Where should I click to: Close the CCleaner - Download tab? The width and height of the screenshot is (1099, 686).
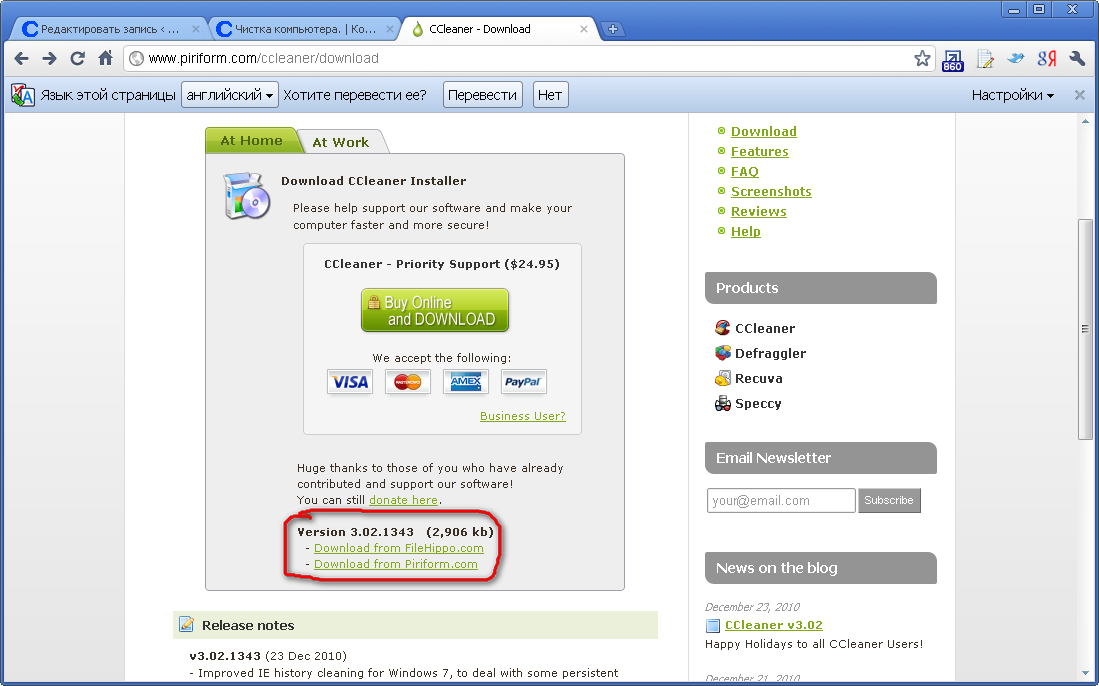point(584,29)
